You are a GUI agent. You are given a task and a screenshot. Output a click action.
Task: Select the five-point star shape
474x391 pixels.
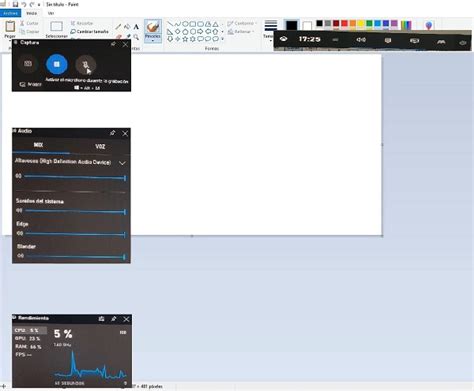coord(185,39)
